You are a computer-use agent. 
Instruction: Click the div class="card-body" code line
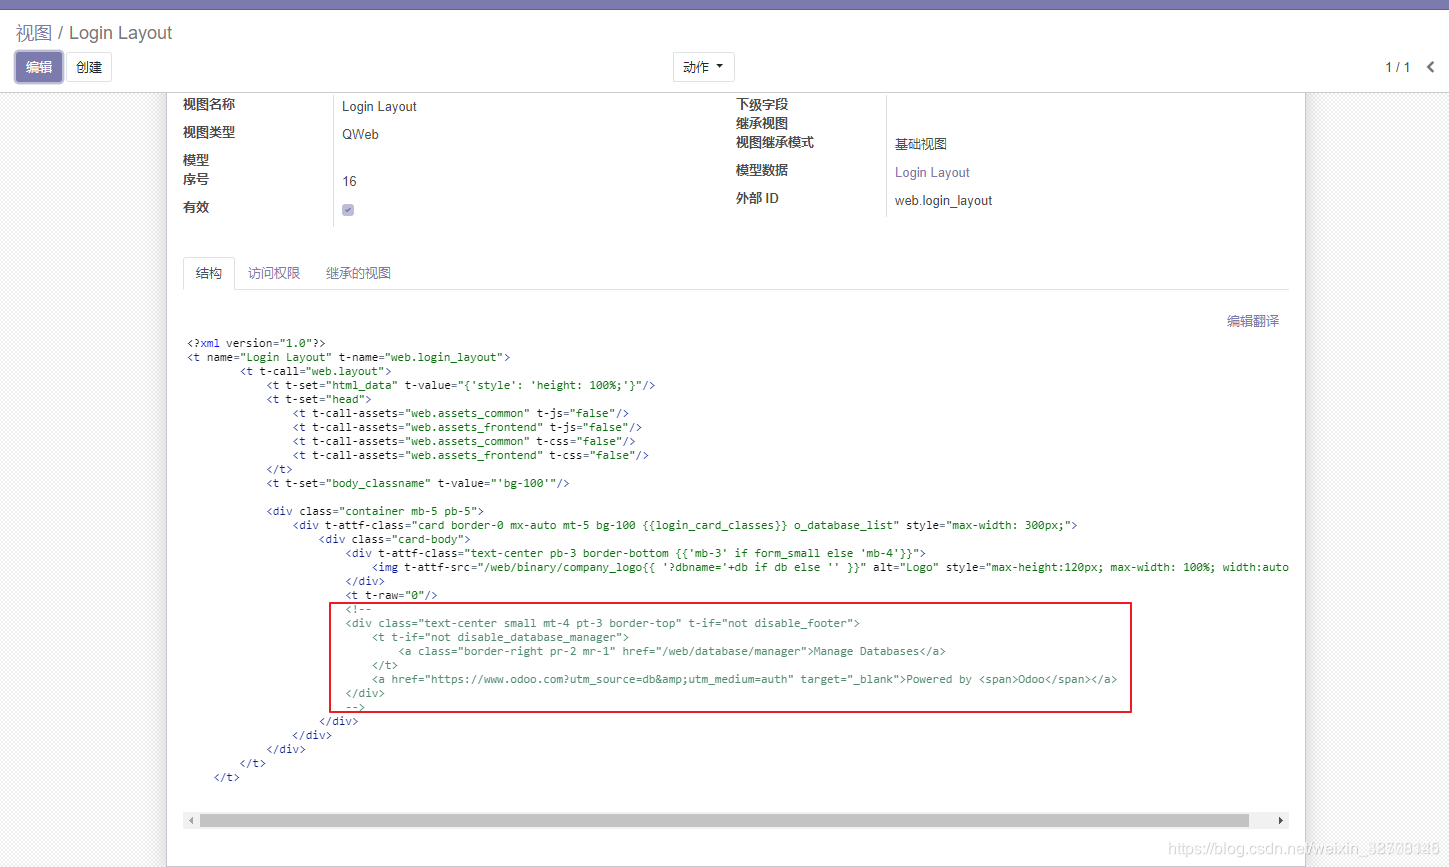coord(395,539)
